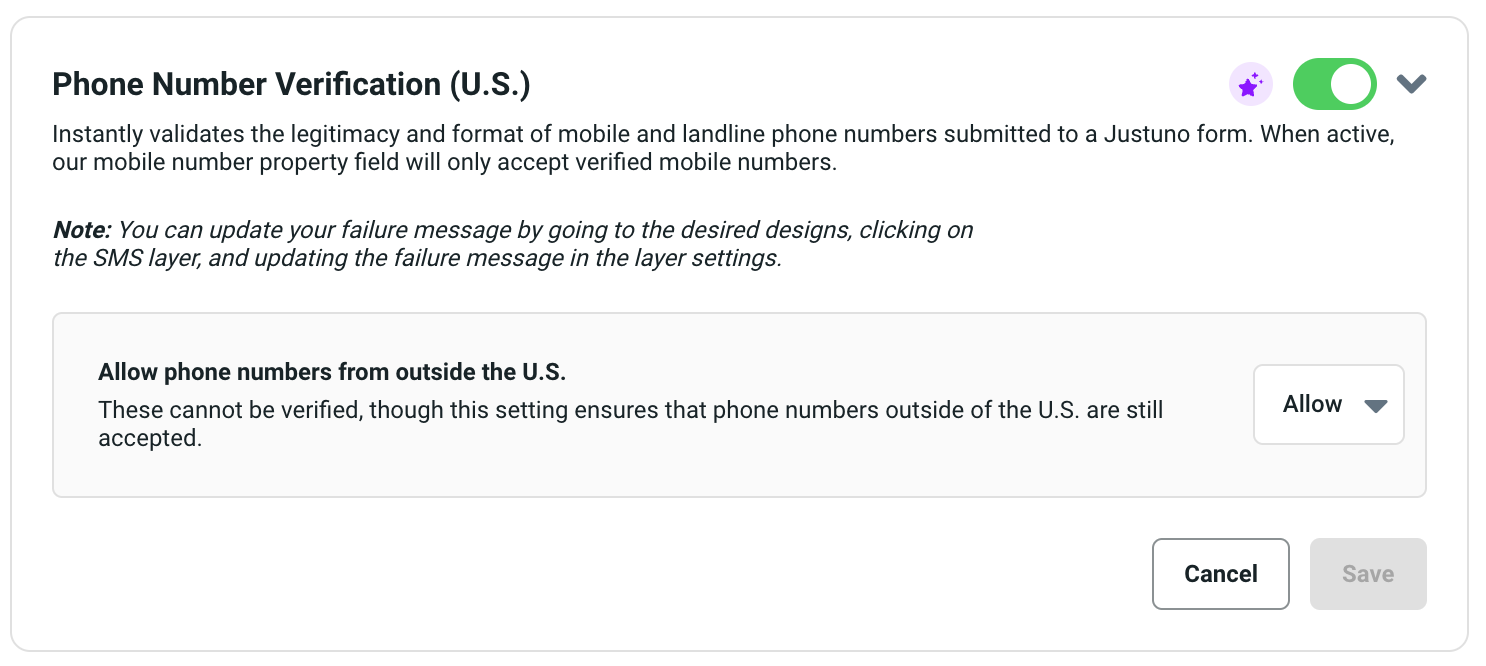This screenshot has width=1486, height=666.
Task: Click the purple sparkle star icon
Action: pos(1250,85)
